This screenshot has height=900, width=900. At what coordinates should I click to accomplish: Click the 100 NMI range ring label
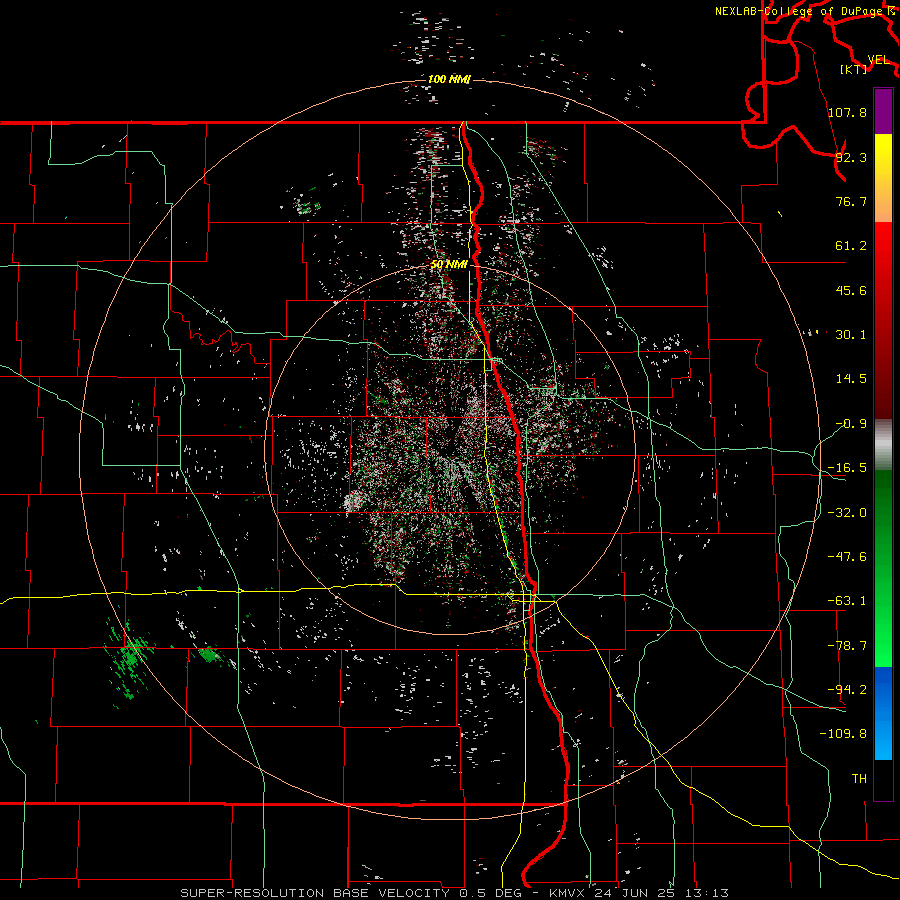pos(449,79)
